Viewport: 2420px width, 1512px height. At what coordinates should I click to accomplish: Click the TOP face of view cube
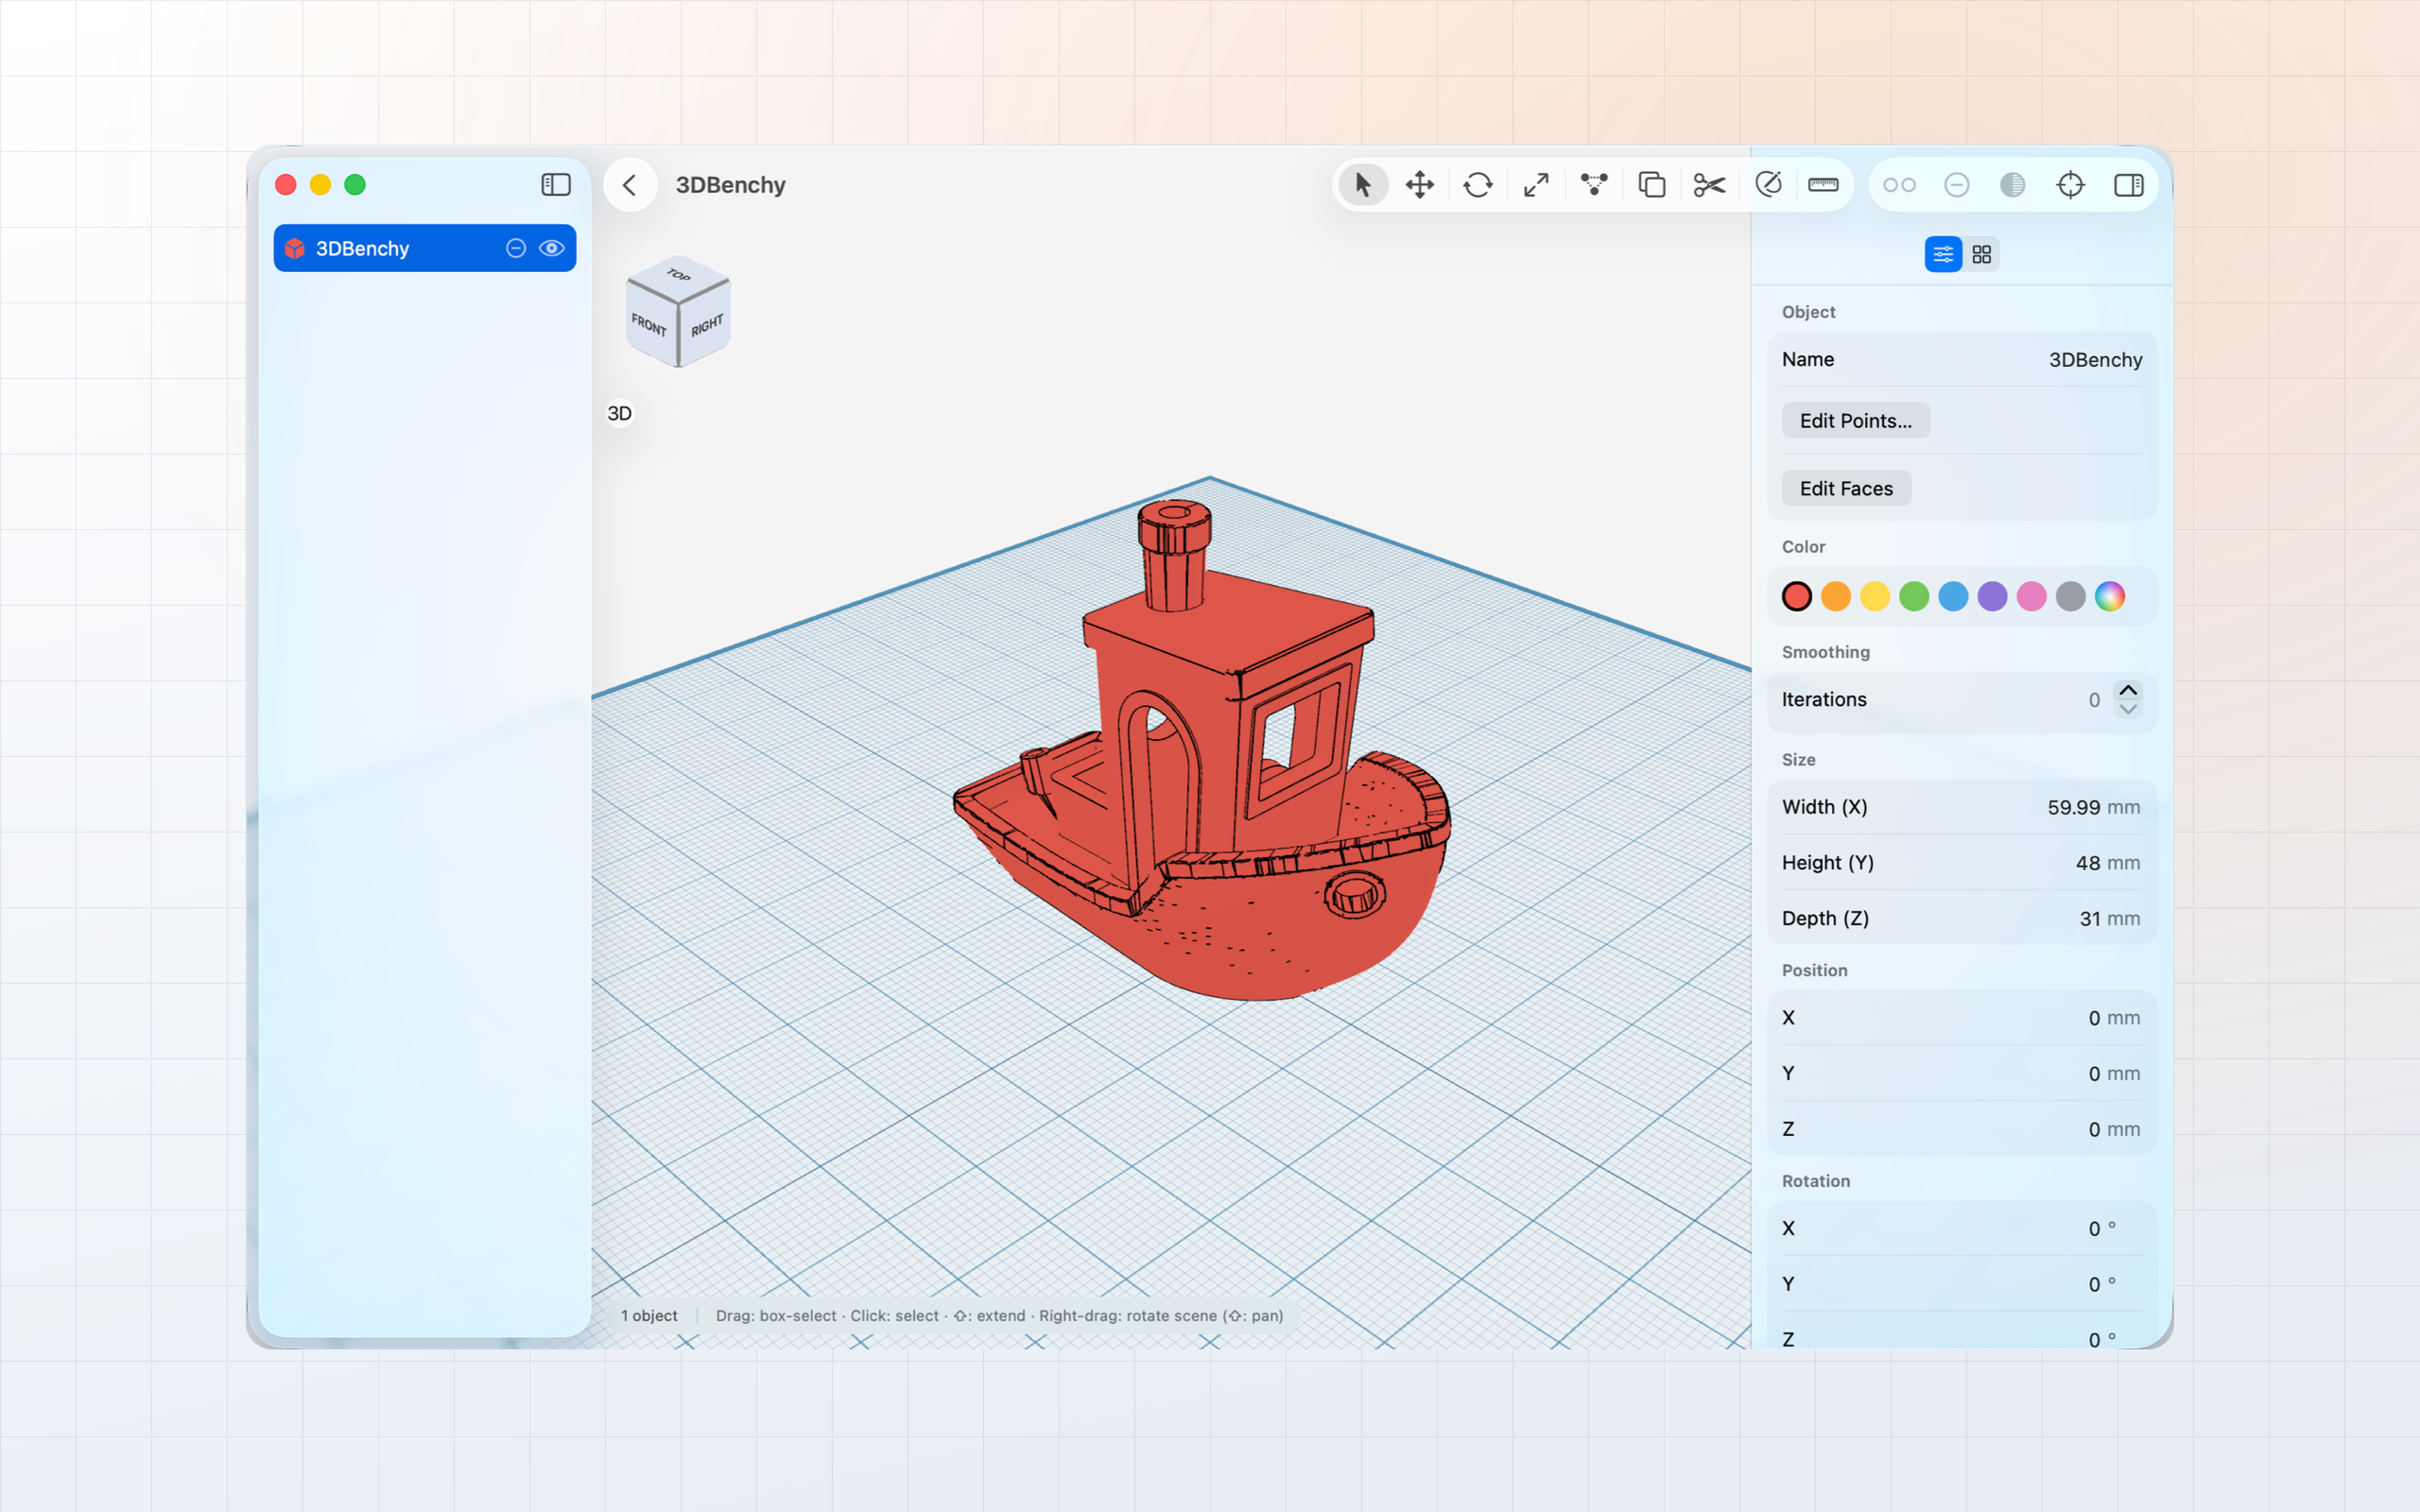coord(678,275)
